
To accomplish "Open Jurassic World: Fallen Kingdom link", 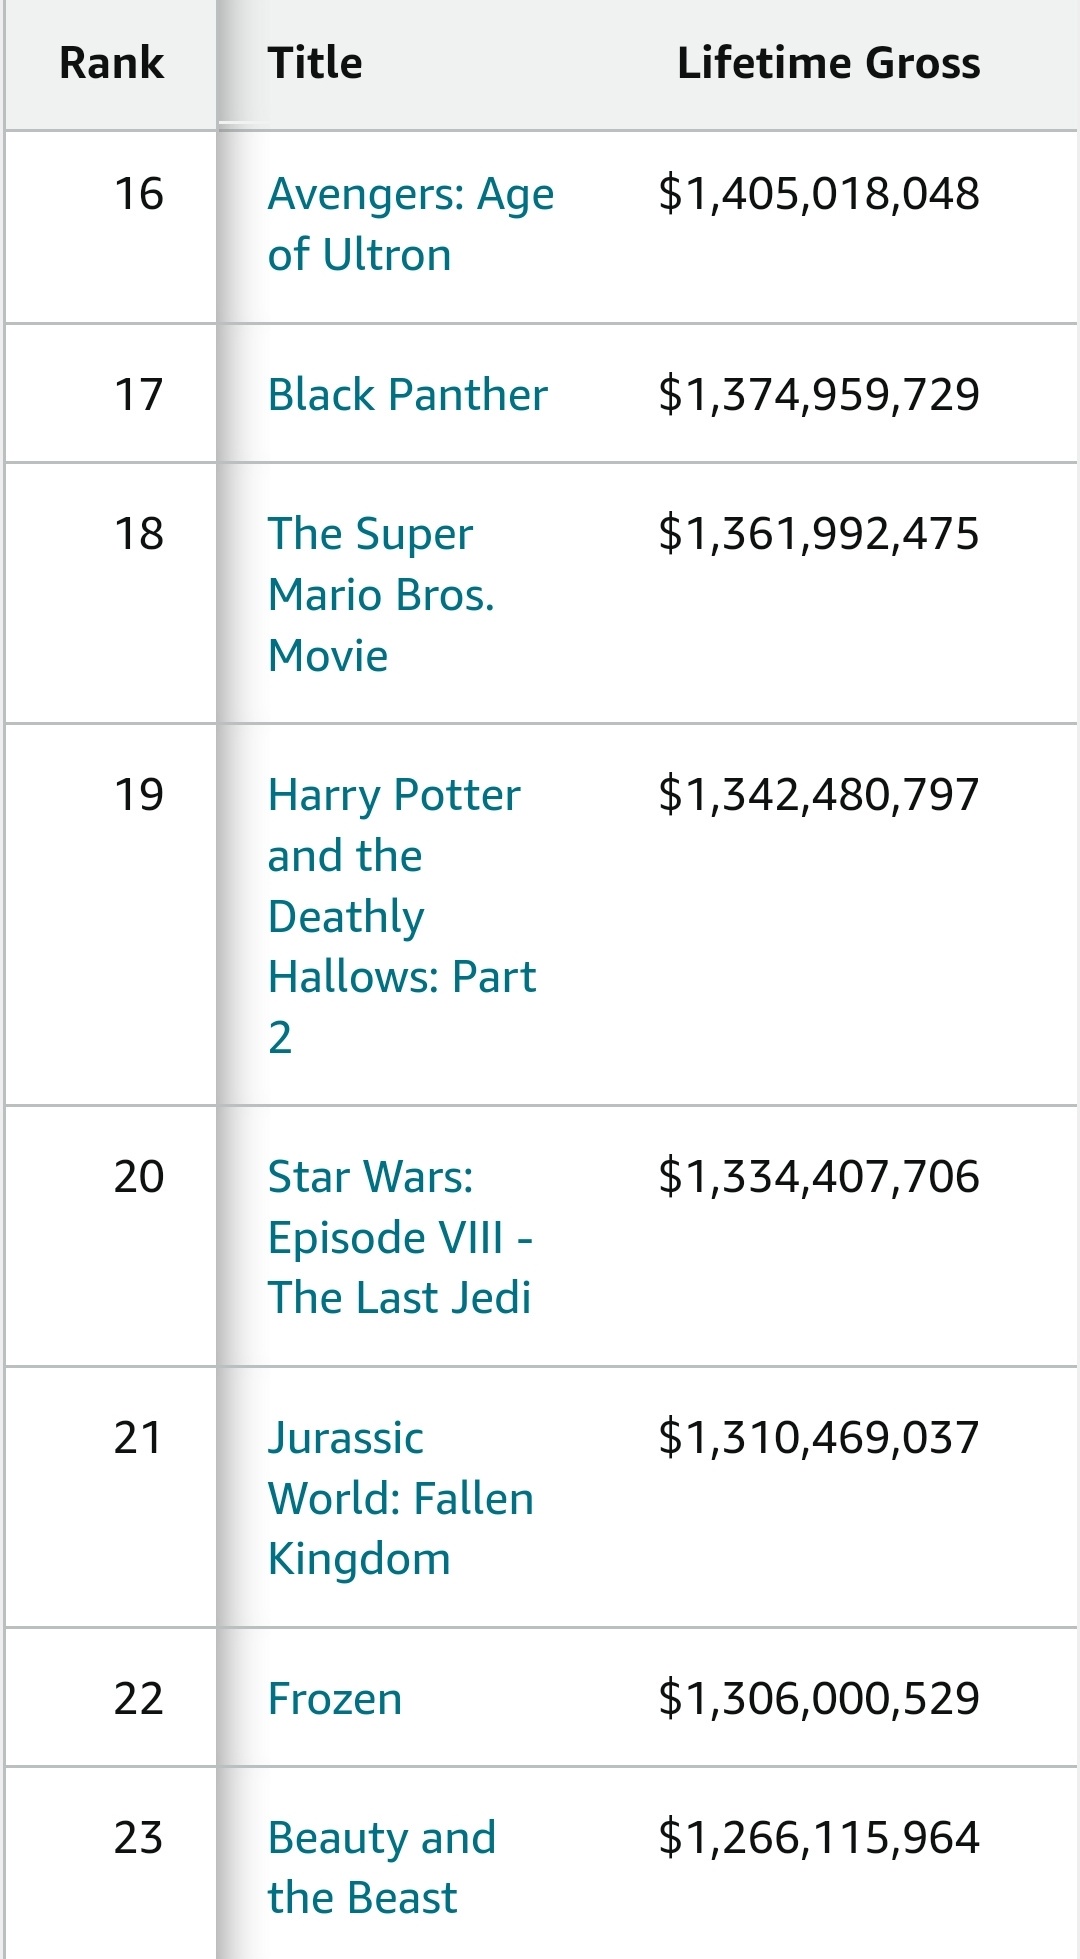I will point(400,1498).
